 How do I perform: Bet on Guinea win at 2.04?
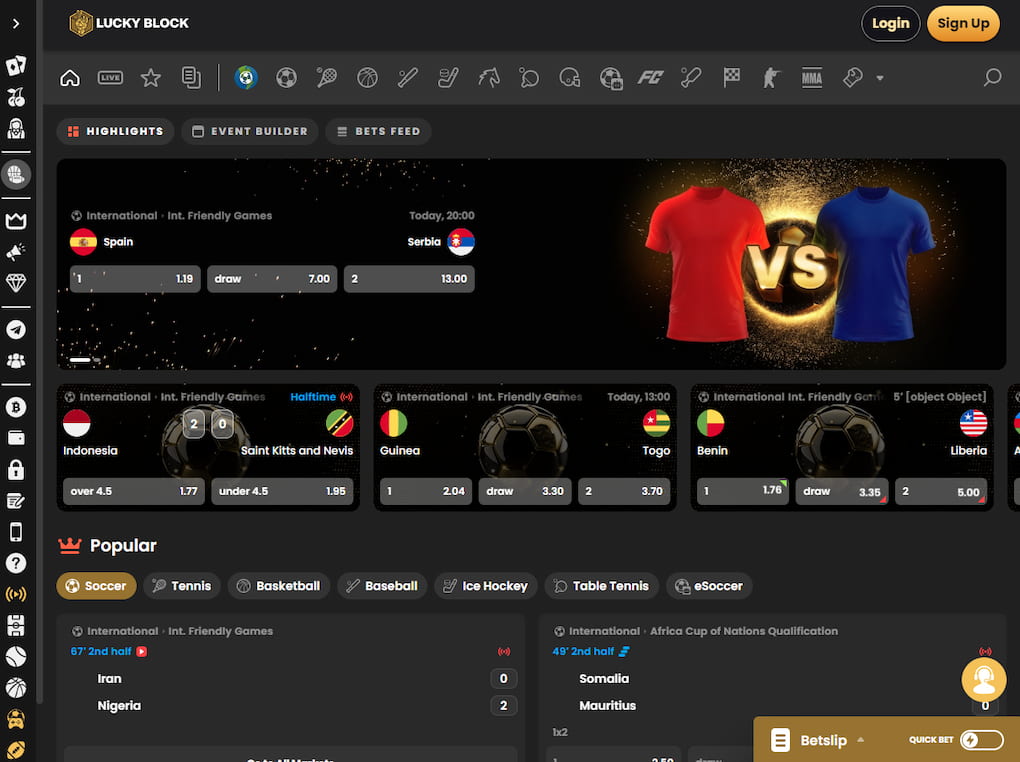pos(426,491)
